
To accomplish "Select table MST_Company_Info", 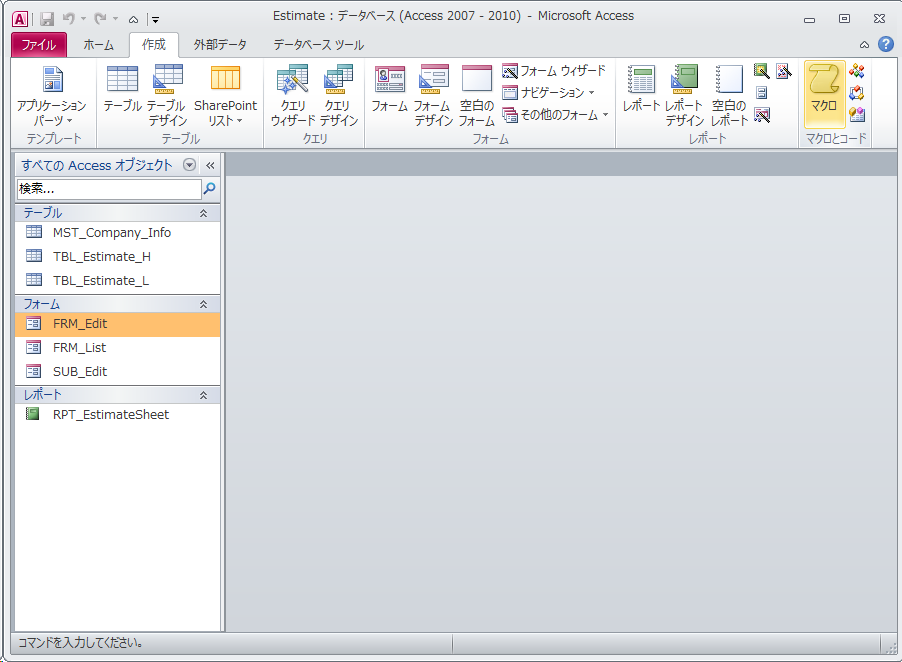I will tap(117, 232).
